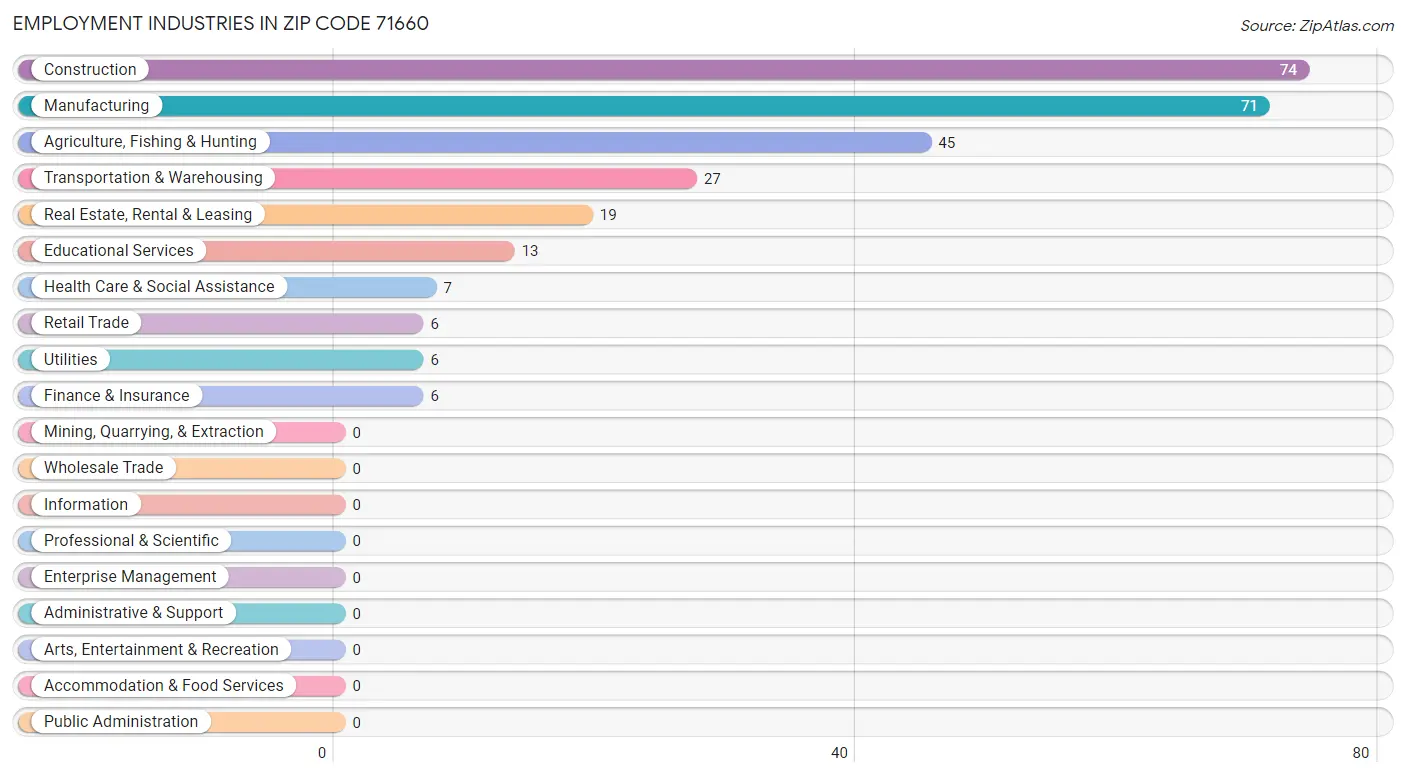Click the Construction bar label
This screenshot has width=1406, height=777.
(x=90, y=70)
